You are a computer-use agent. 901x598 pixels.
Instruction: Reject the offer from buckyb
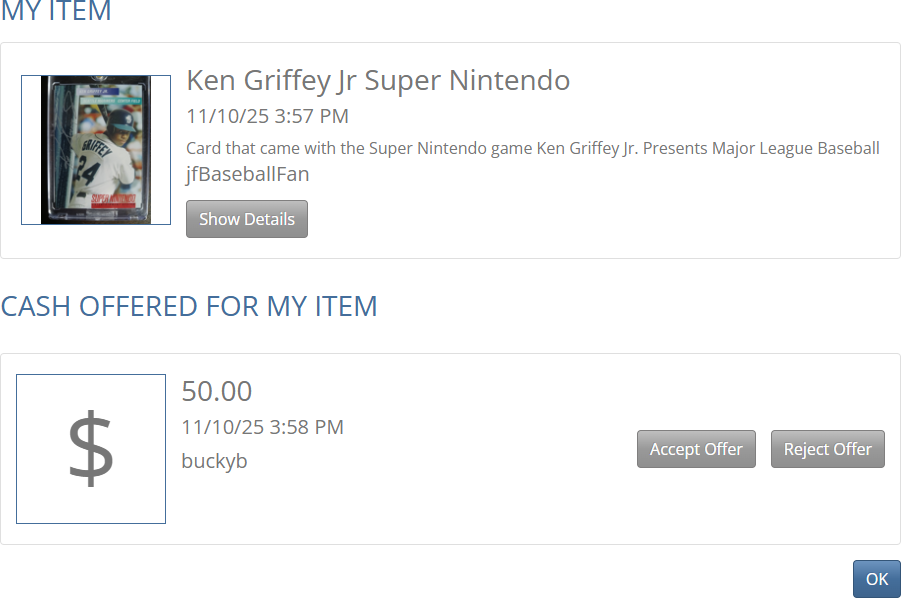click(x=828, y=449)
